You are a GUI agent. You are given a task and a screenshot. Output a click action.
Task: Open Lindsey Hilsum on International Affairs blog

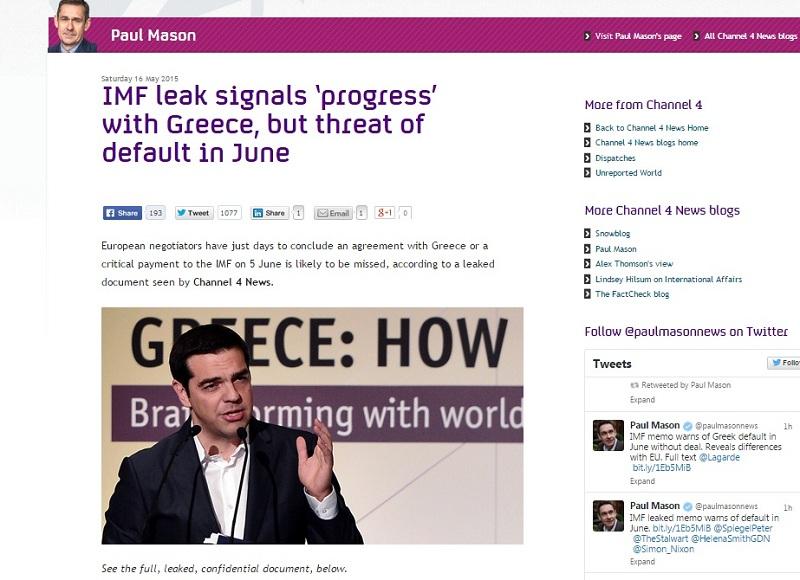pyautogui.click(x=668, y=279)
